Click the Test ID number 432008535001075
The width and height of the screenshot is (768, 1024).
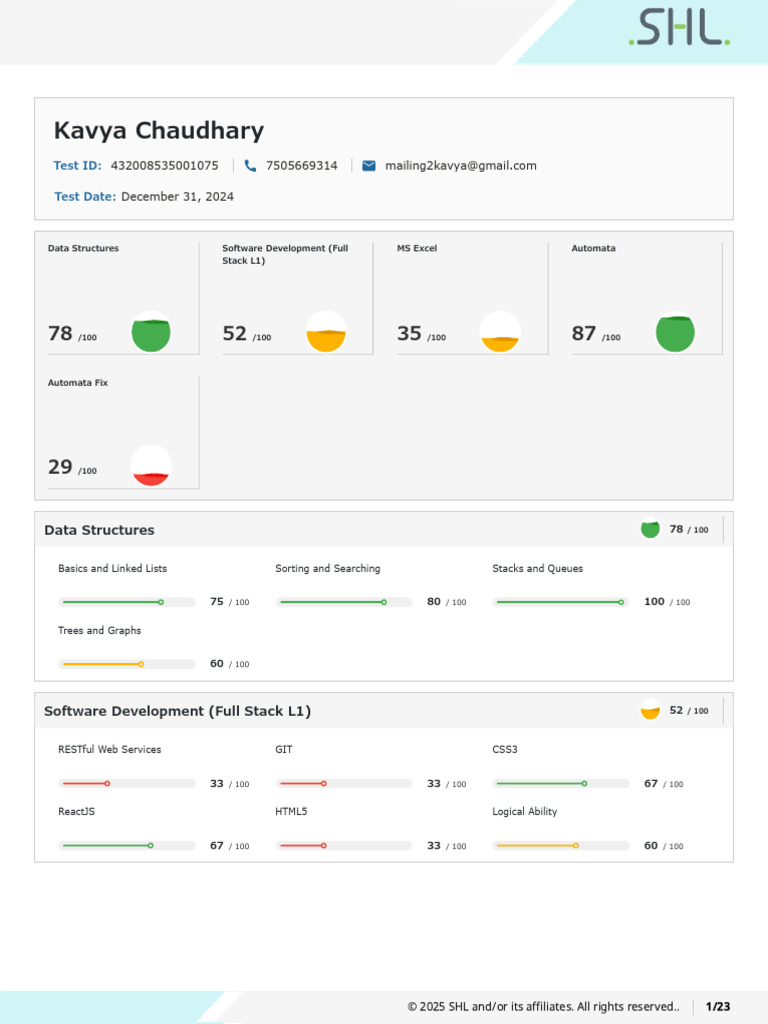pyautogui.click(x=164, y=166)
